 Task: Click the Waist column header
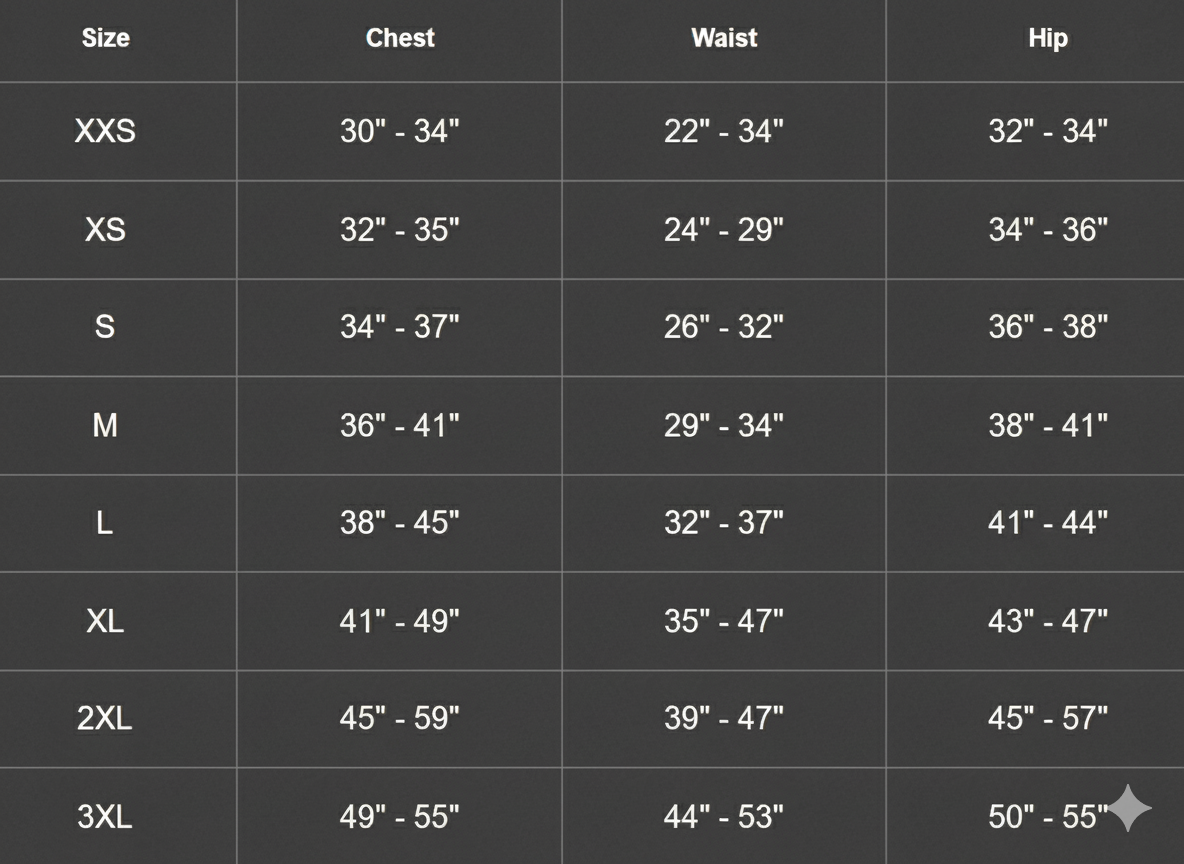click(x=724, y=38)
